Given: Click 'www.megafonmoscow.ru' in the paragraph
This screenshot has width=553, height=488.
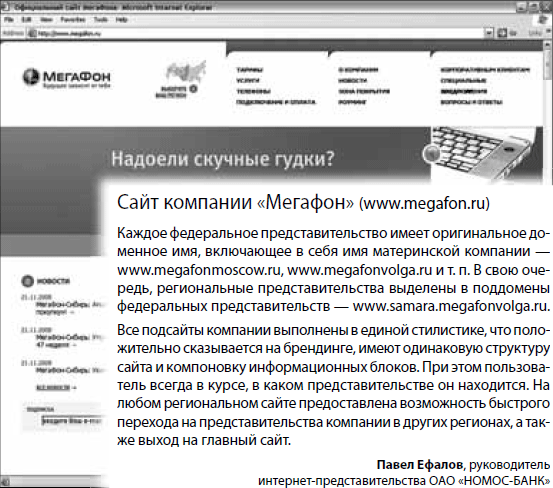Looking at the screenshot, I should click(x=199, y=270).
